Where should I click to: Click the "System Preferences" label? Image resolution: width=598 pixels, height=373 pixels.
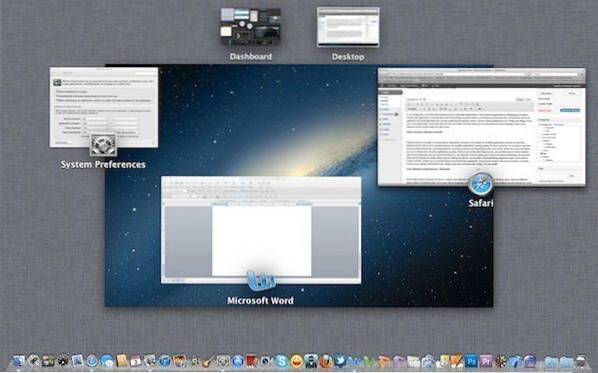point(103,164)
